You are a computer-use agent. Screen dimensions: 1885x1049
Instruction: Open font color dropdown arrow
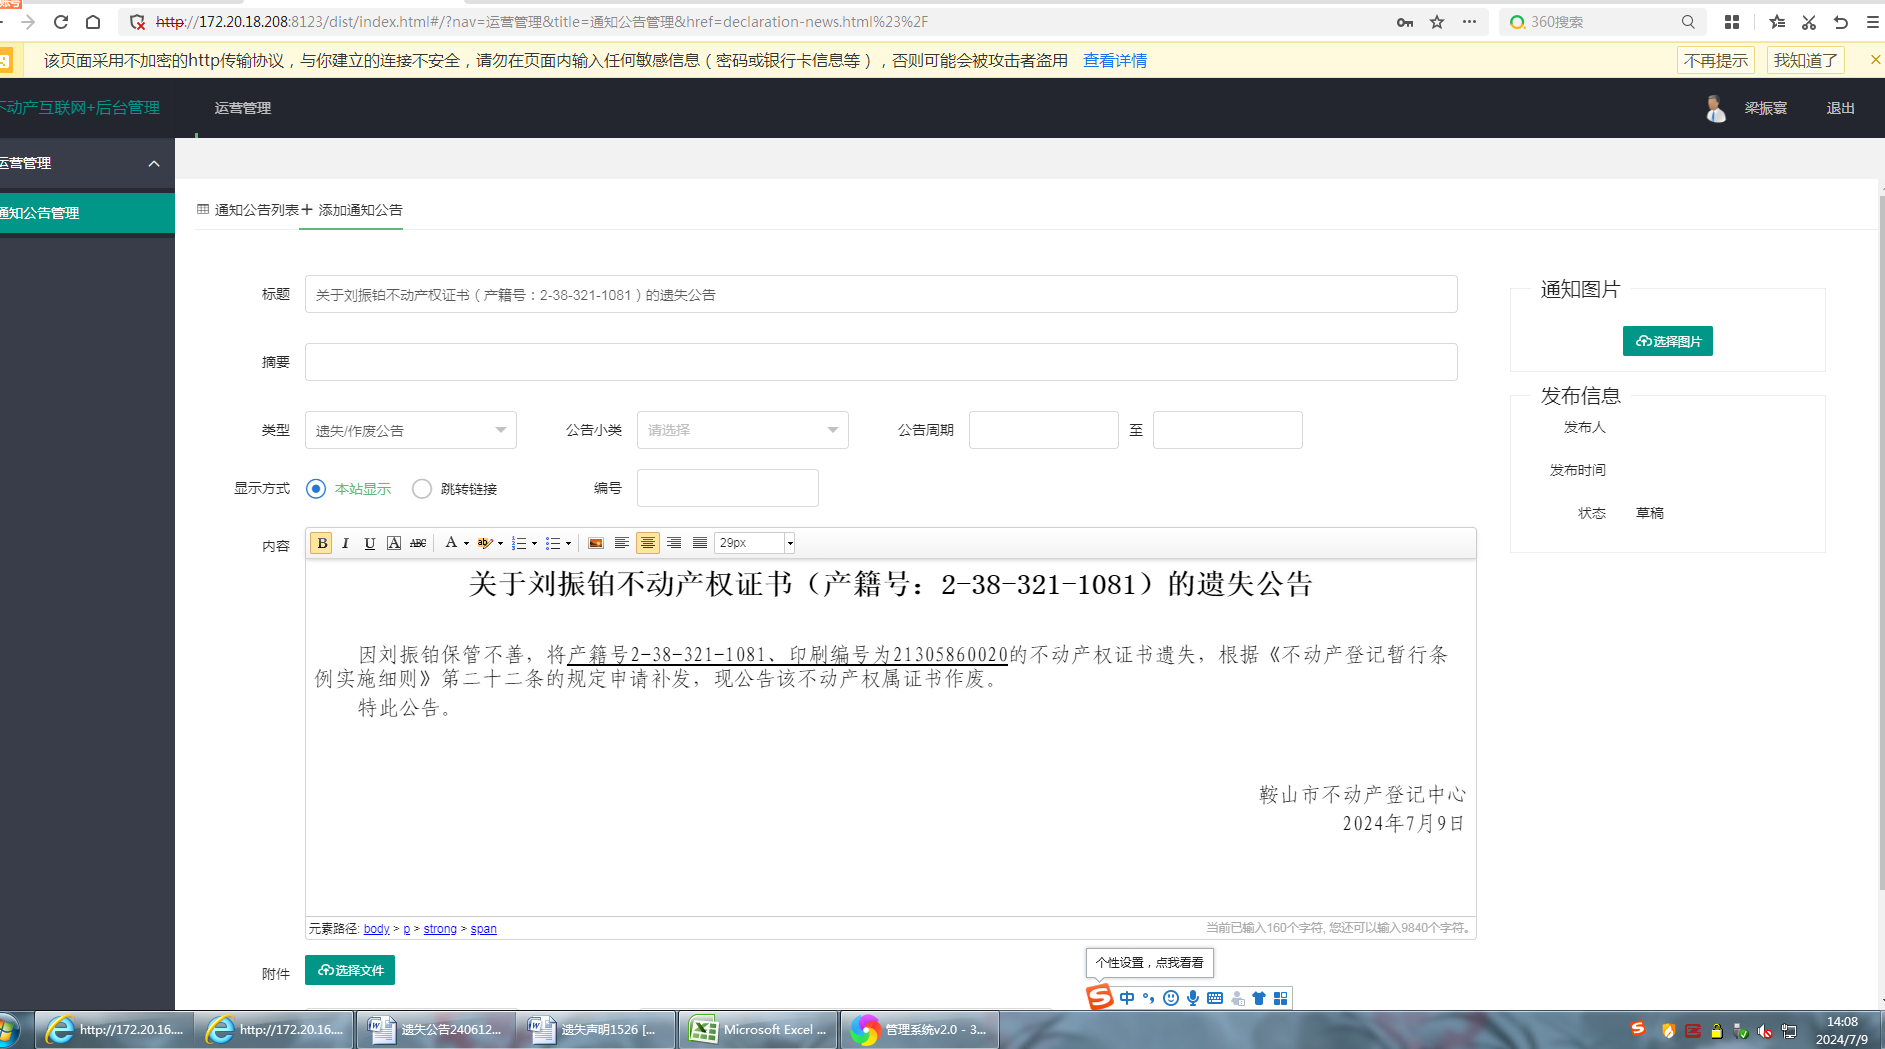pyautogui.click(x=466, y=543)
